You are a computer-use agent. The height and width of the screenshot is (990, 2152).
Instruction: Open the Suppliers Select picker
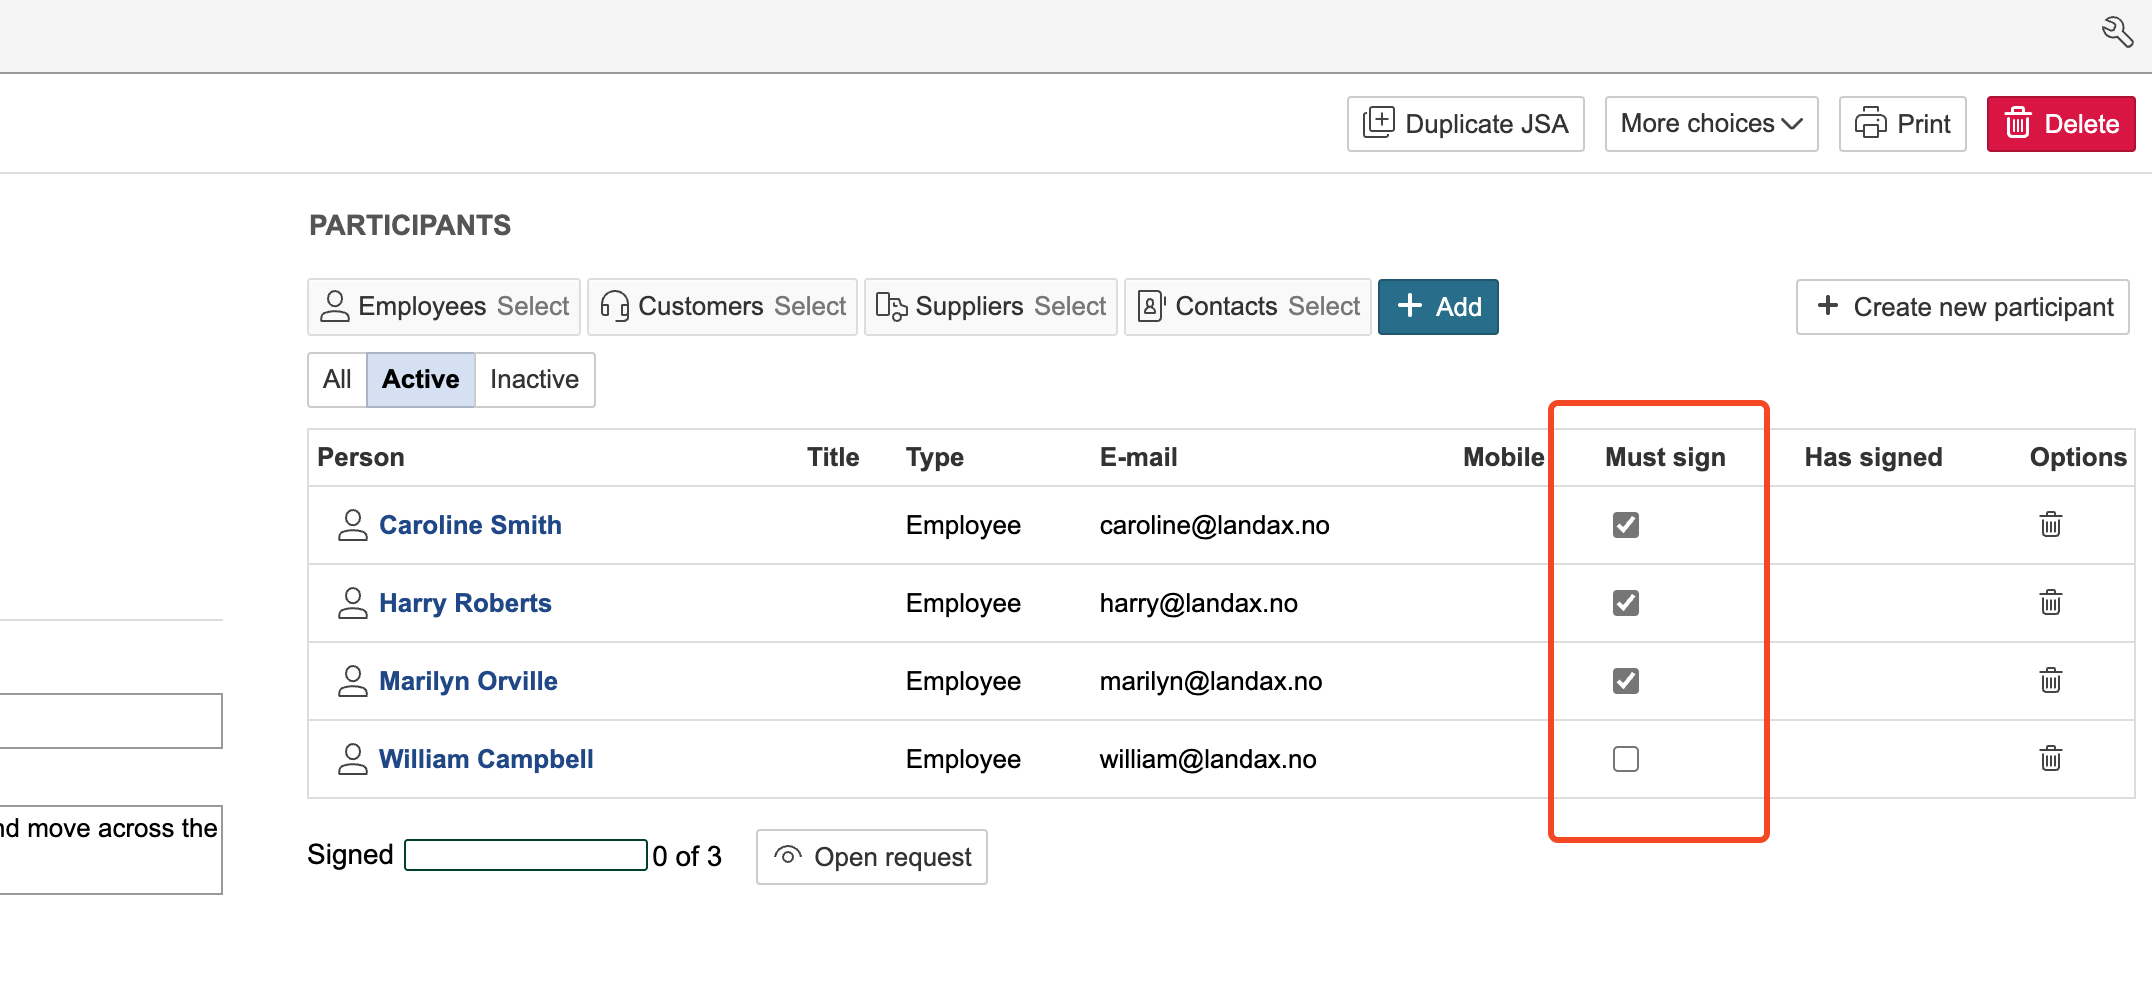[990, 307]
